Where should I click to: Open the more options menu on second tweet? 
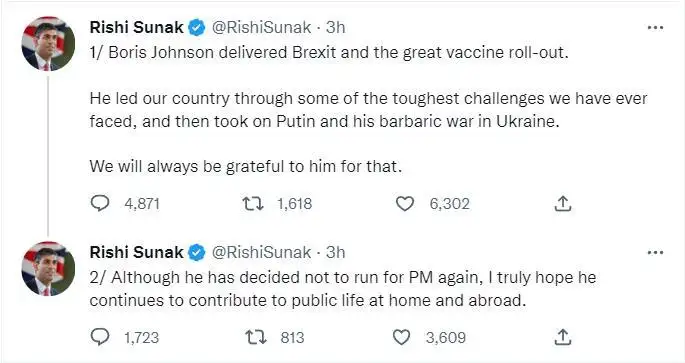[655, 252]
